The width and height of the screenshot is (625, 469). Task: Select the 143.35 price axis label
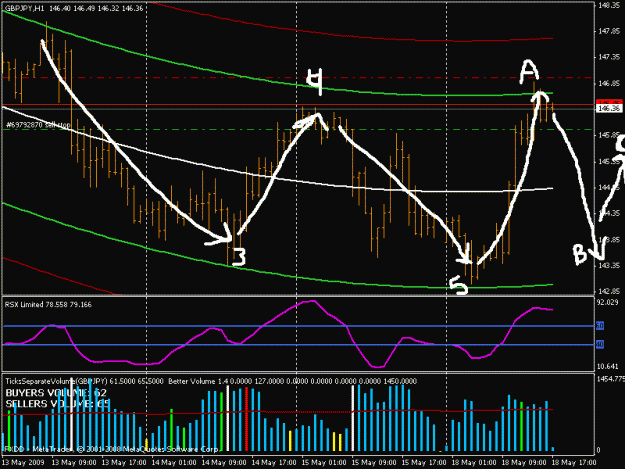point(609,265)
